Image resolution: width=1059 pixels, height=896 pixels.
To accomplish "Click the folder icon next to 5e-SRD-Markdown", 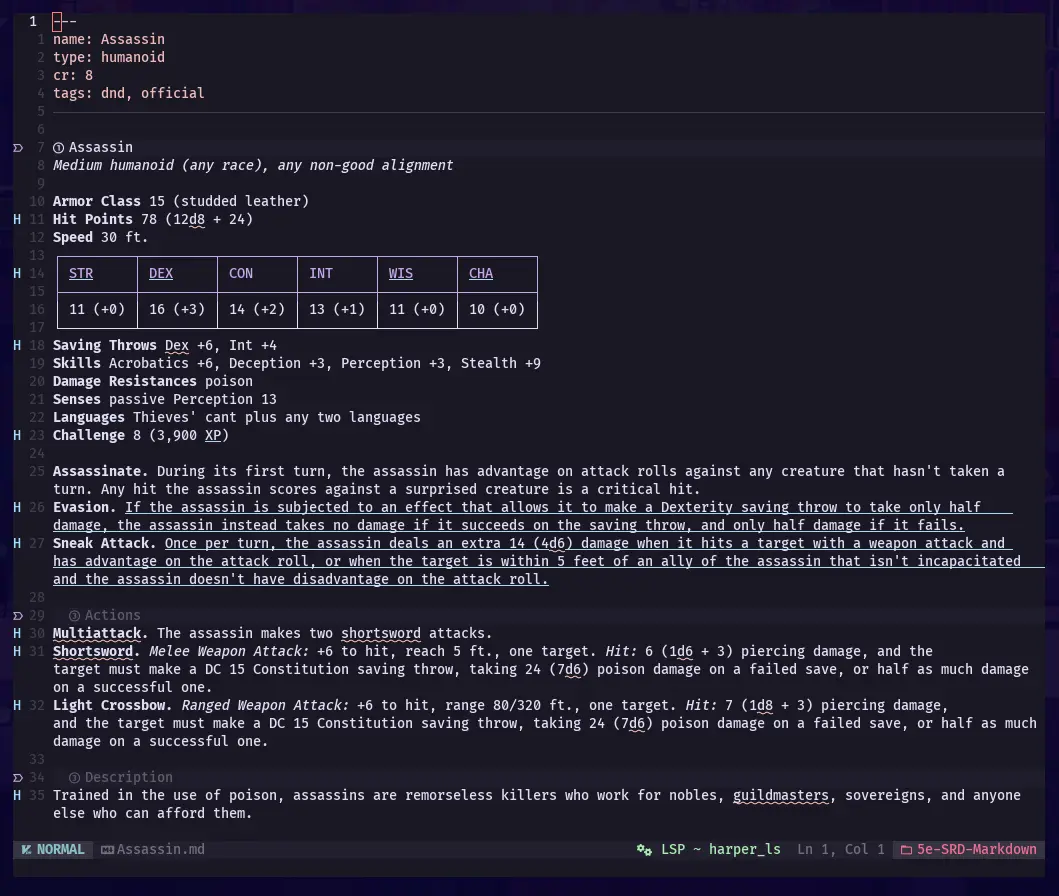I will click(x=906, y=849).
